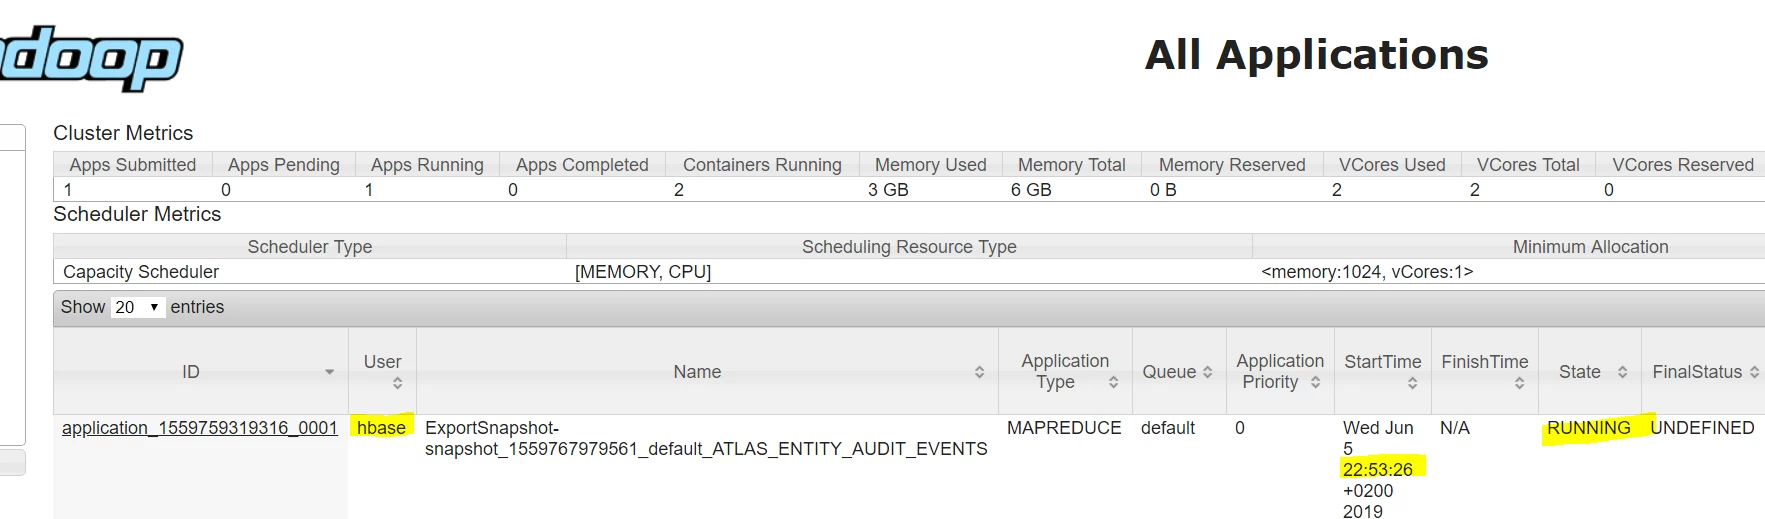The height and width of the screenshot is (519, 1765).
Task: Click the Apps Completed metric header
Action: pyautogui.click(x=582, y=165)
